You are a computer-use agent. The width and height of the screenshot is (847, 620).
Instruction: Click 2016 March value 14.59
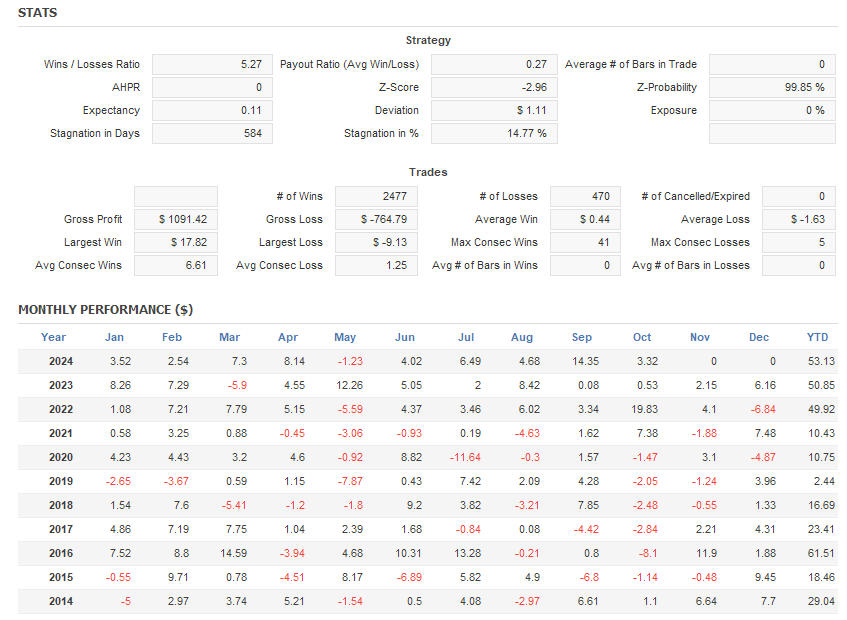pos(233,554)
